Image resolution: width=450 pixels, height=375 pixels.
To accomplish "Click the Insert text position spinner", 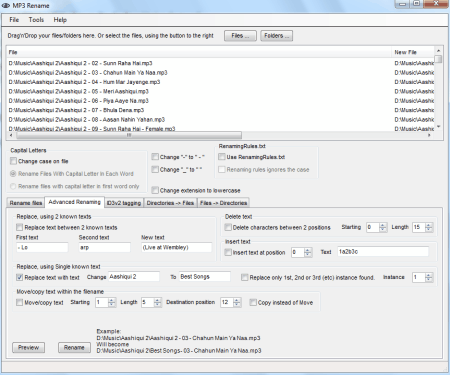I will [x=302, y=252].
